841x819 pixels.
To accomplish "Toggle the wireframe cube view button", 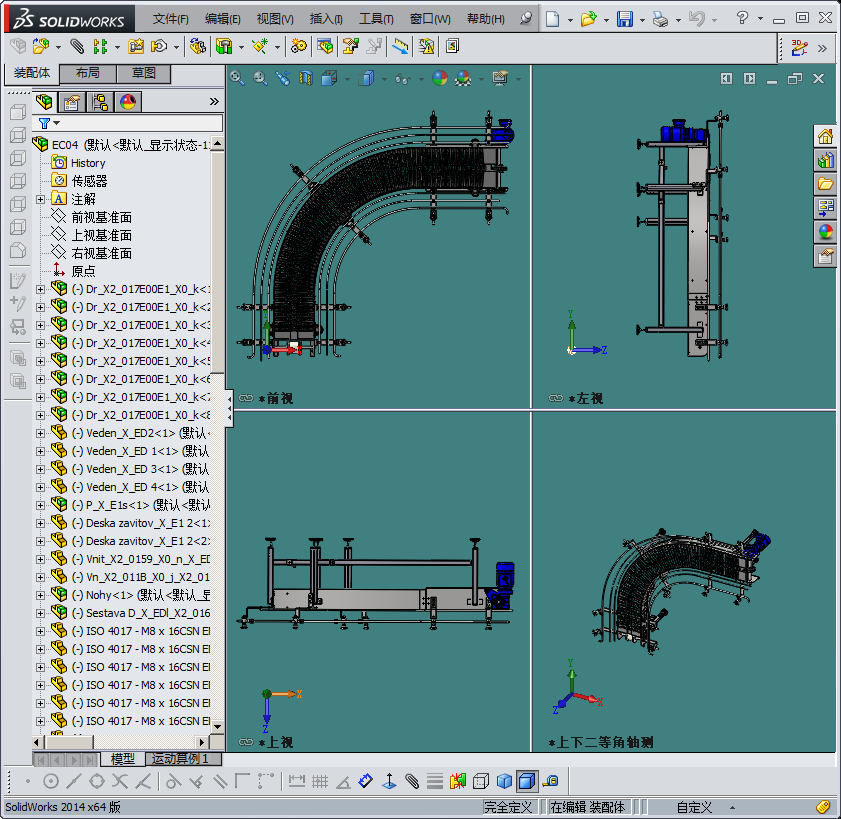I will point(481,781).
